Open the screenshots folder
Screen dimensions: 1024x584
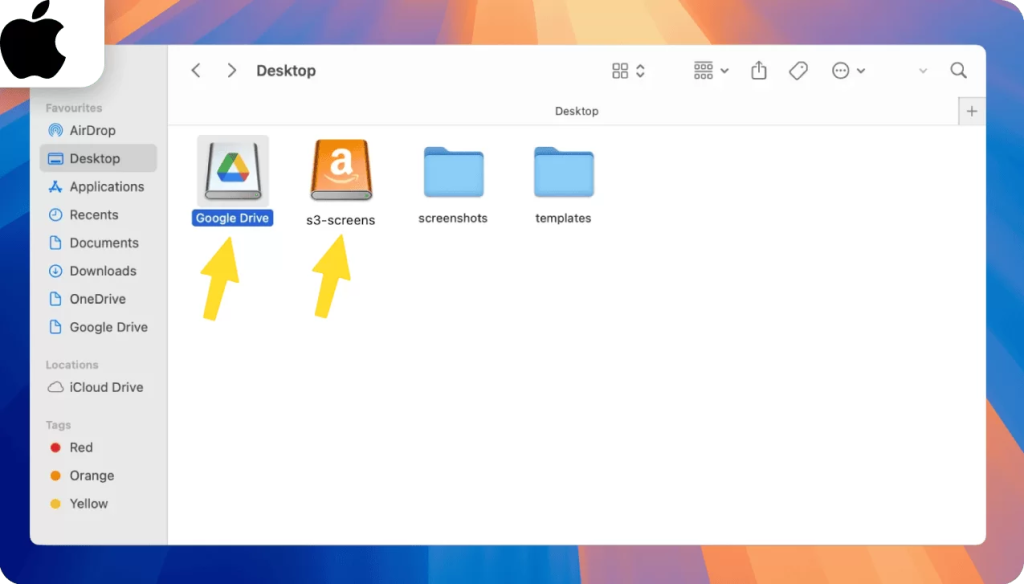(453, 172)
